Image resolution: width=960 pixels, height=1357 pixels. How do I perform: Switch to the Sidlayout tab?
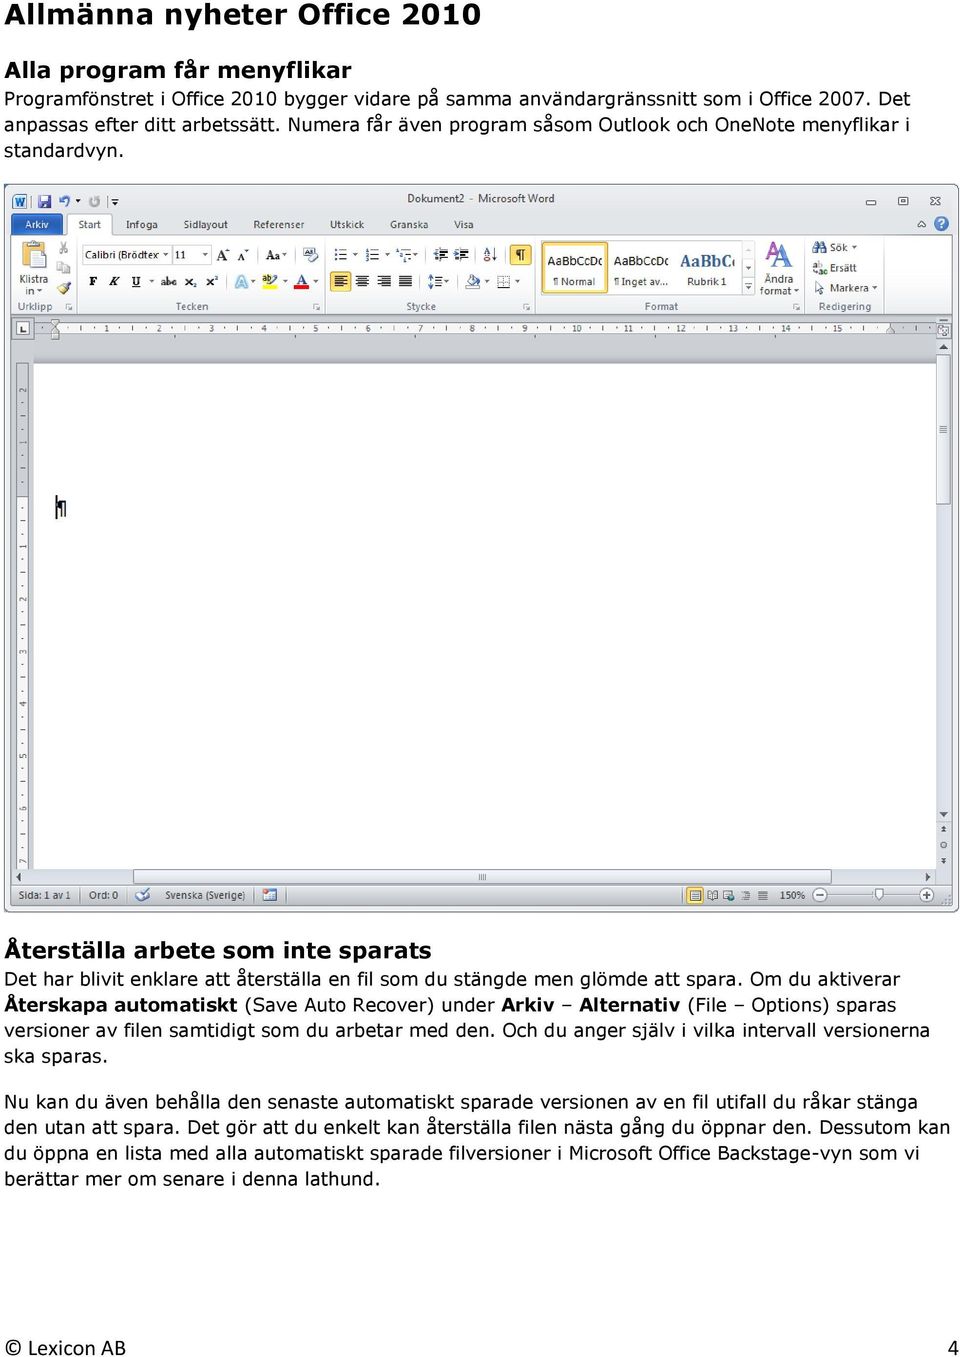(x=205, y=225)
